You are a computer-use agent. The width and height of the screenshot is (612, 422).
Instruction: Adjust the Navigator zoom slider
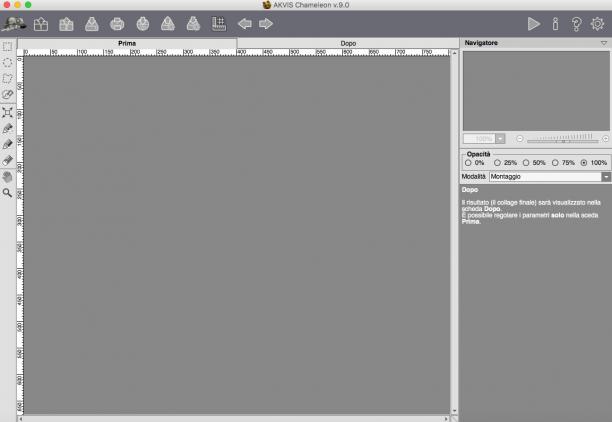point(562,139)
